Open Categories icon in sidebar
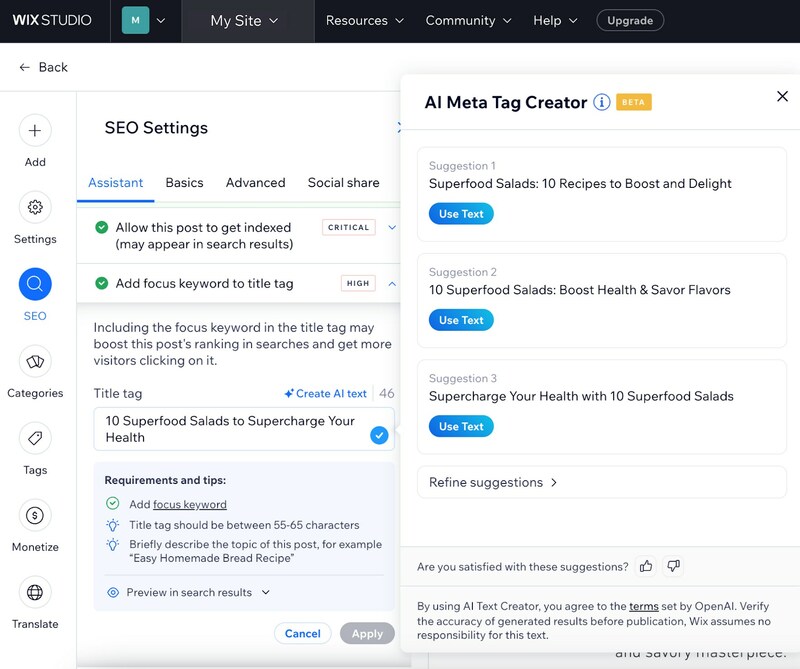 pos(35,361)
